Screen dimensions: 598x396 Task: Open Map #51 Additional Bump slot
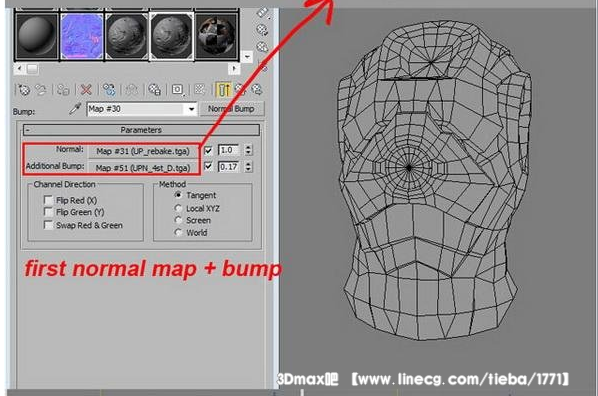[143, 168]
